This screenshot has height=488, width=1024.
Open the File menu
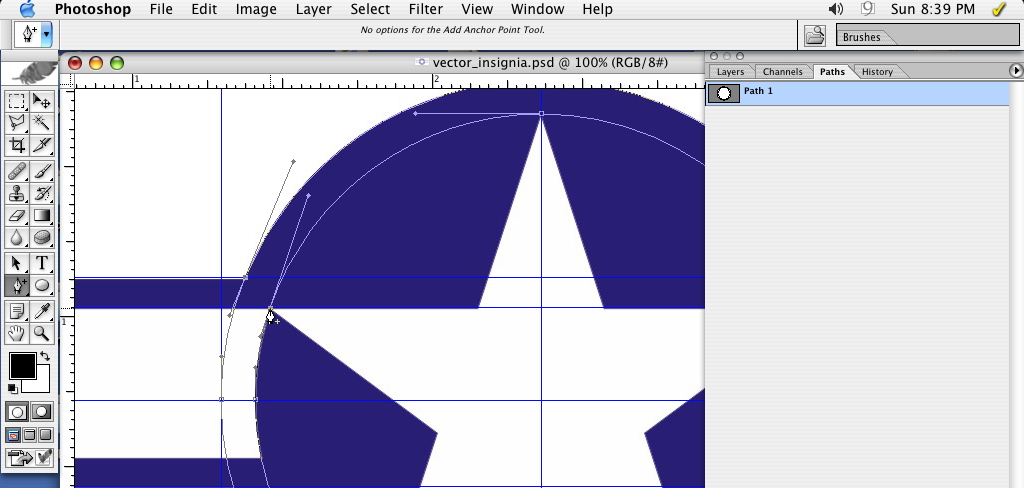(161, 9)
